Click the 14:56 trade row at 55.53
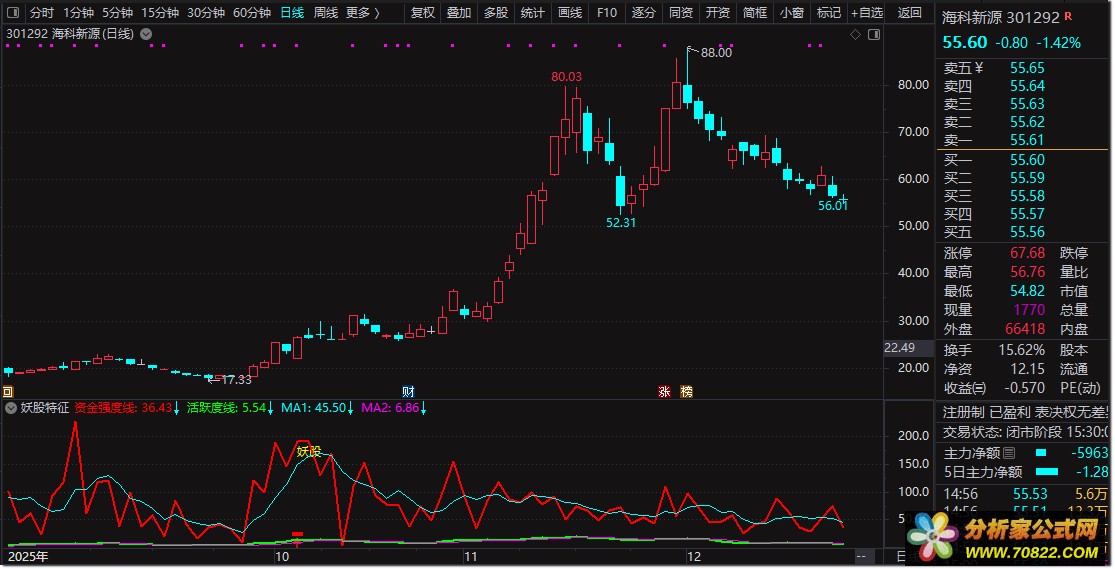The width and height of the screenshot is (1115, 569). pyautogui.click(x=1025, y=494)
